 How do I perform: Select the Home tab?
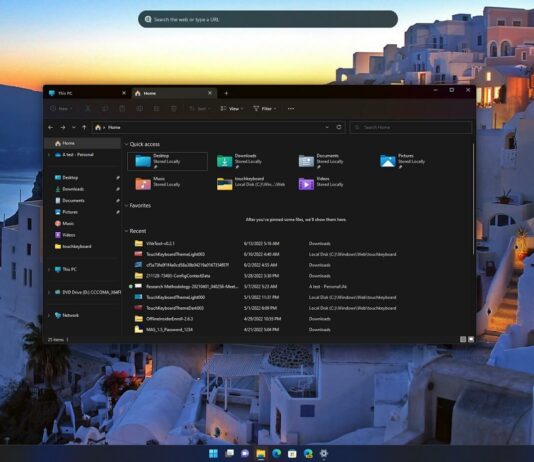(174, 93)
